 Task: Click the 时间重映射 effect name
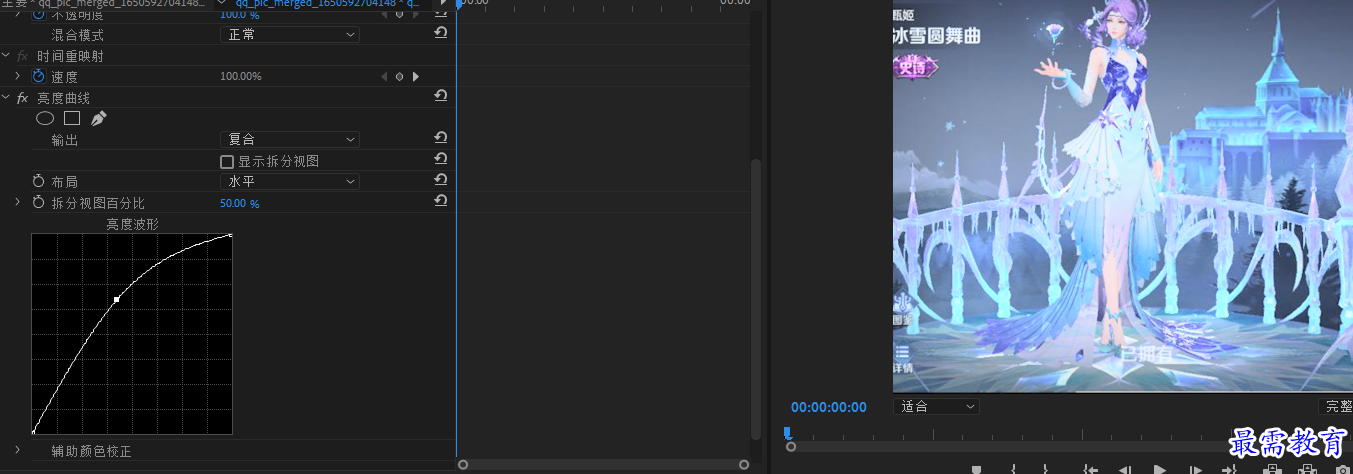click(70, 56)
